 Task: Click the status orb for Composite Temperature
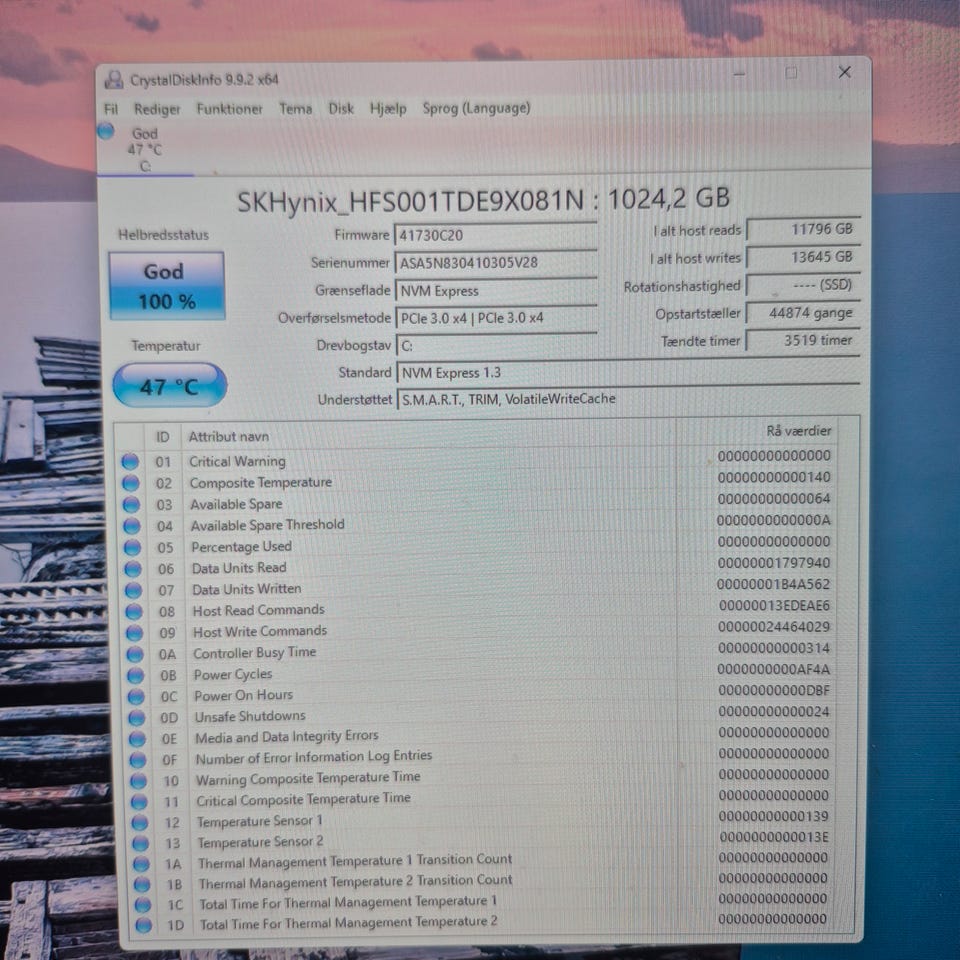point(130,483)
